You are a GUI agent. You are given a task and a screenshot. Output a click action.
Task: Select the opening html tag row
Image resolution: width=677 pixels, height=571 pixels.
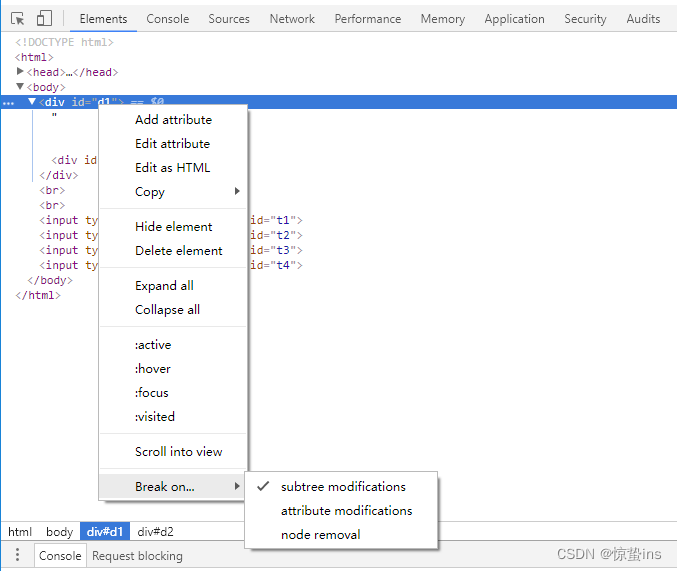point(34,57)
